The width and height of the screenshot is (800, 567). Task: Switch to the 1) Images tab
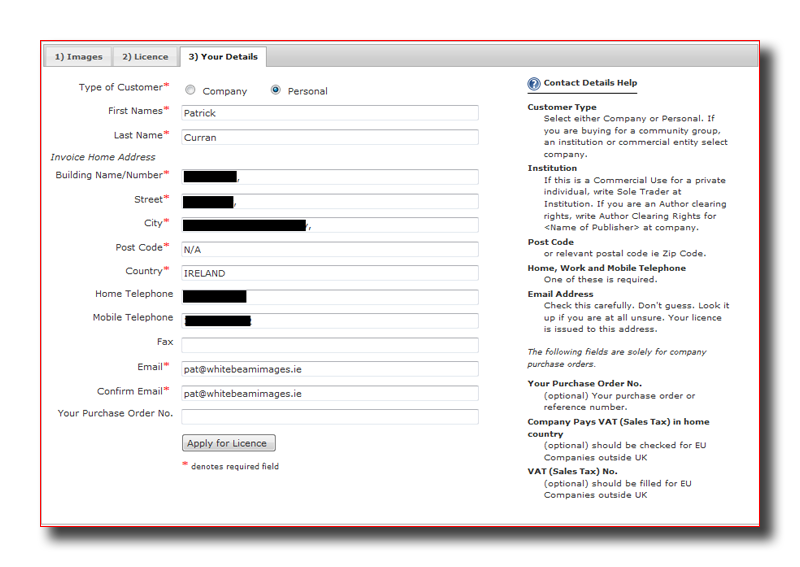(x=78, y=57)
